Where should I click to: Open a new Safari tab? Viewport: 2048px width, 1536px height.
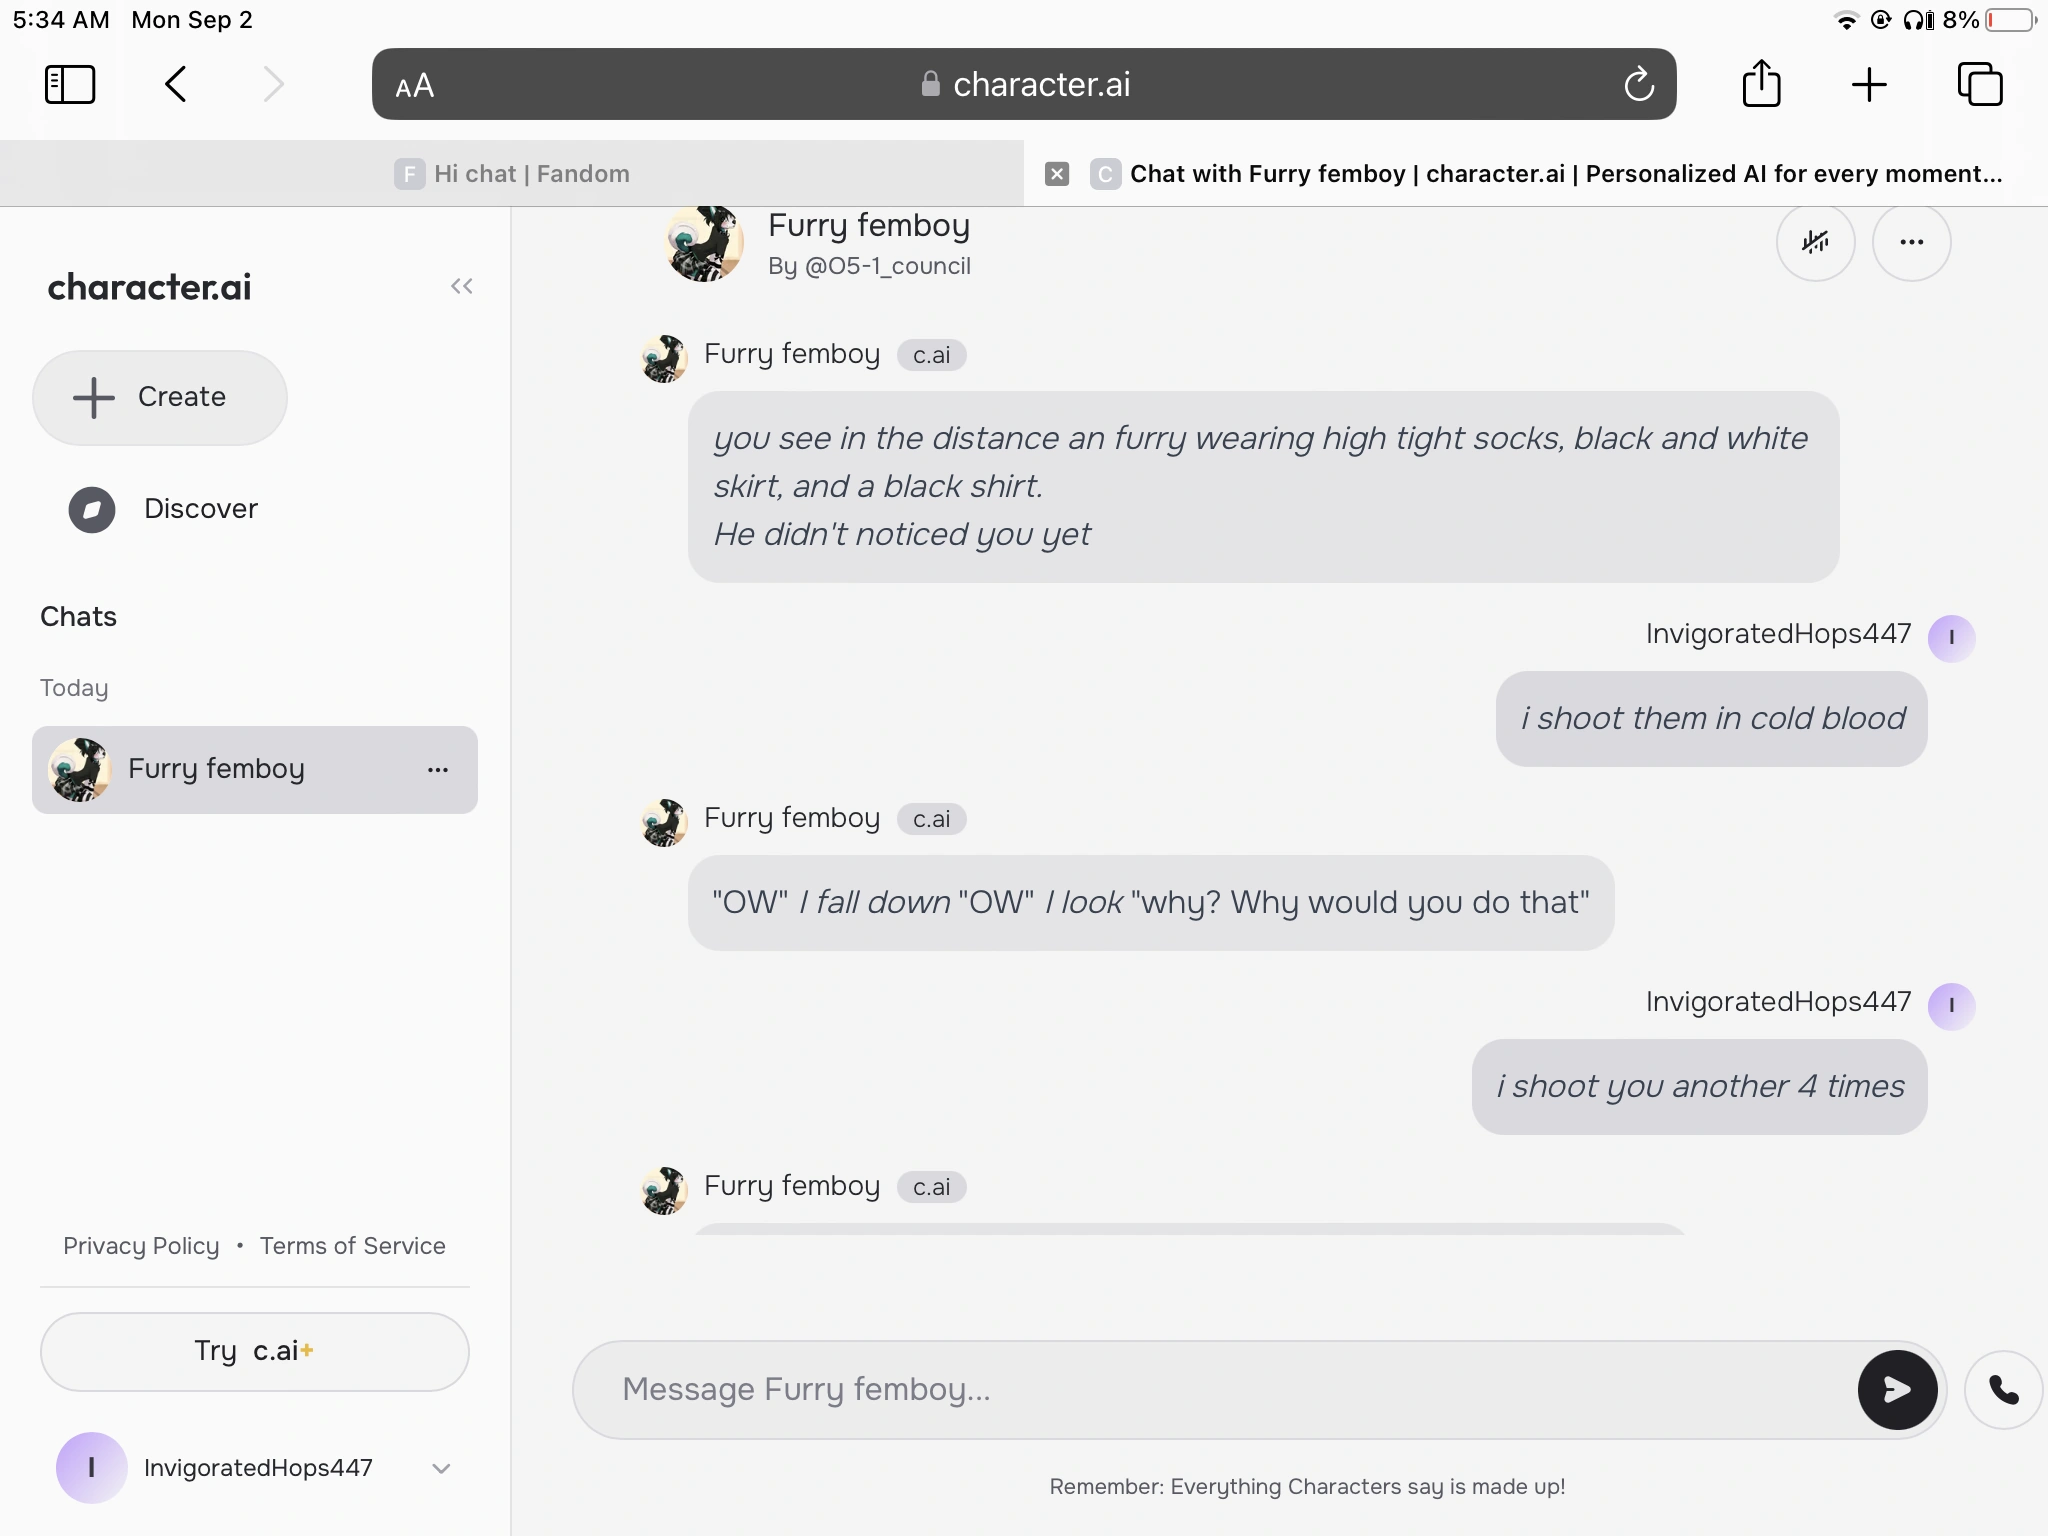(x=1868, y=84)
